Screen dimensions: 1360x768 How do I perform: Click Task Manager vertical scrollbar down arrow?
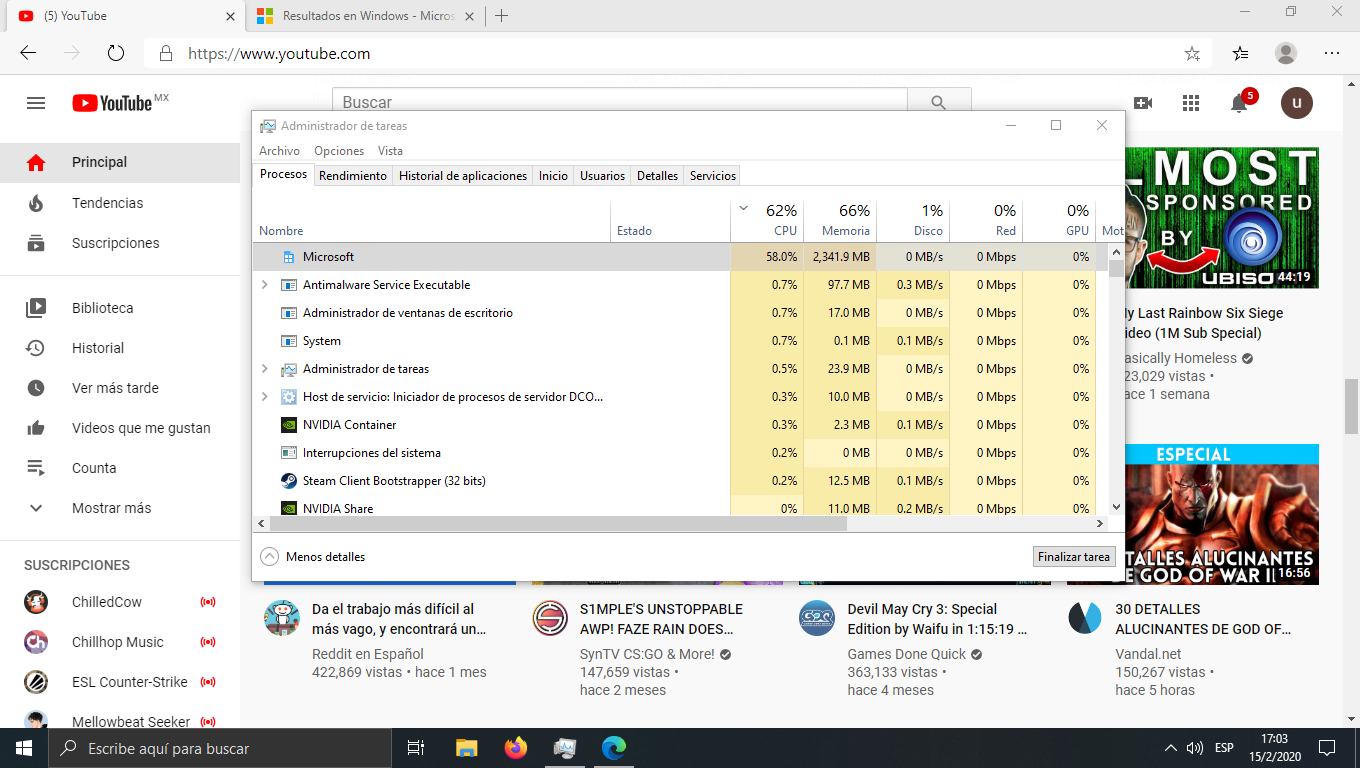(1116, 508)
